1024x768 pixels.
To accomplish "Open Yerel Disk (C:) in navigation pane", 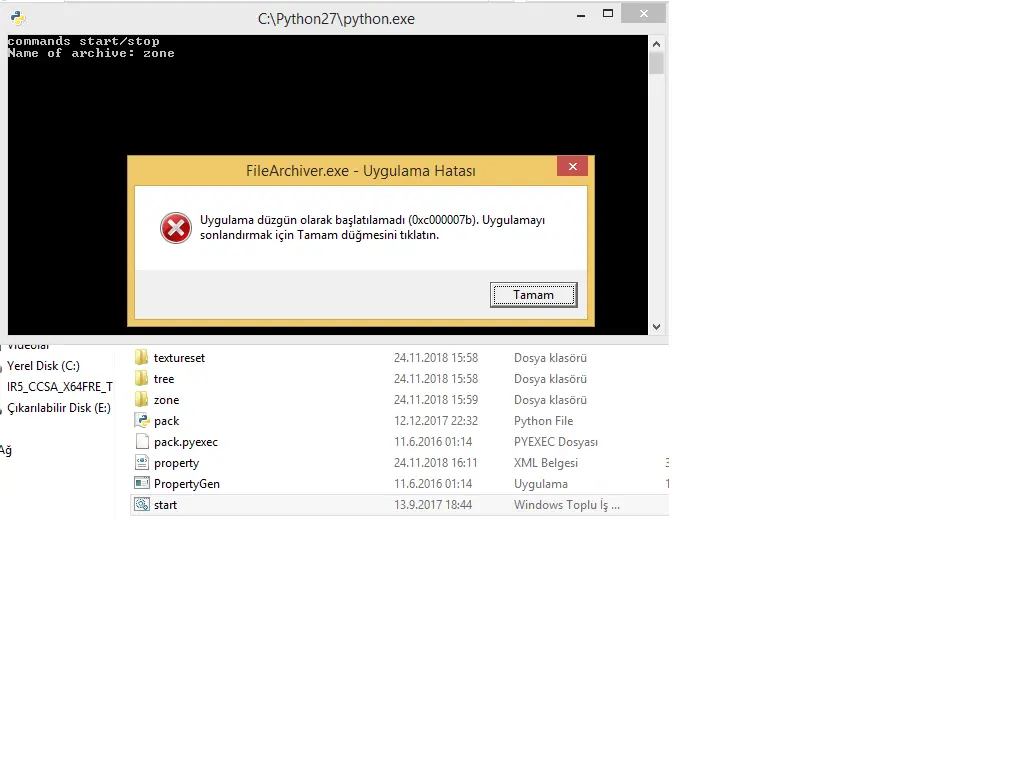I will [x=43, y=366].
